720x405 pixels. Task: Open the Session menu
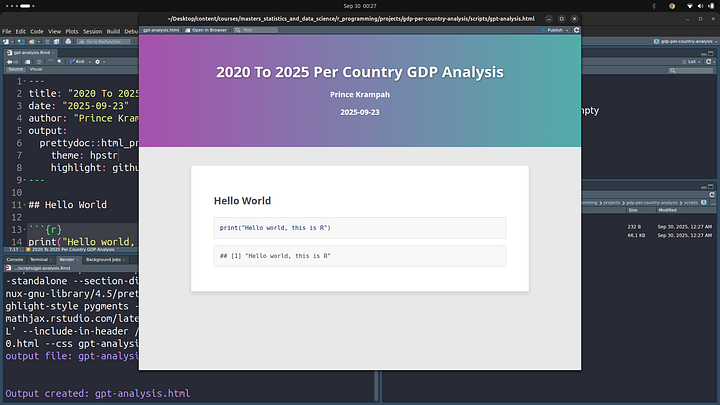pos(92,31)
